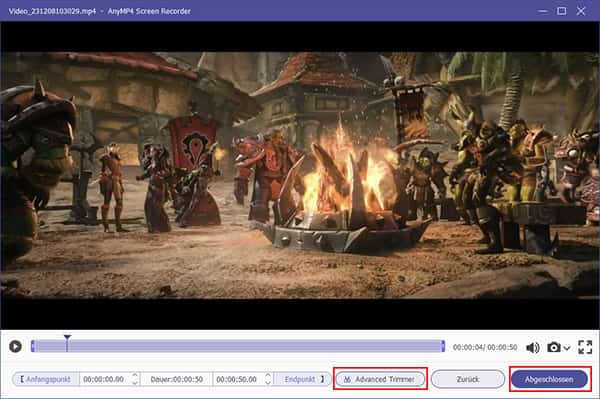
Task: Click the Video_231208103029.mp4 window title
Action: 52,11
